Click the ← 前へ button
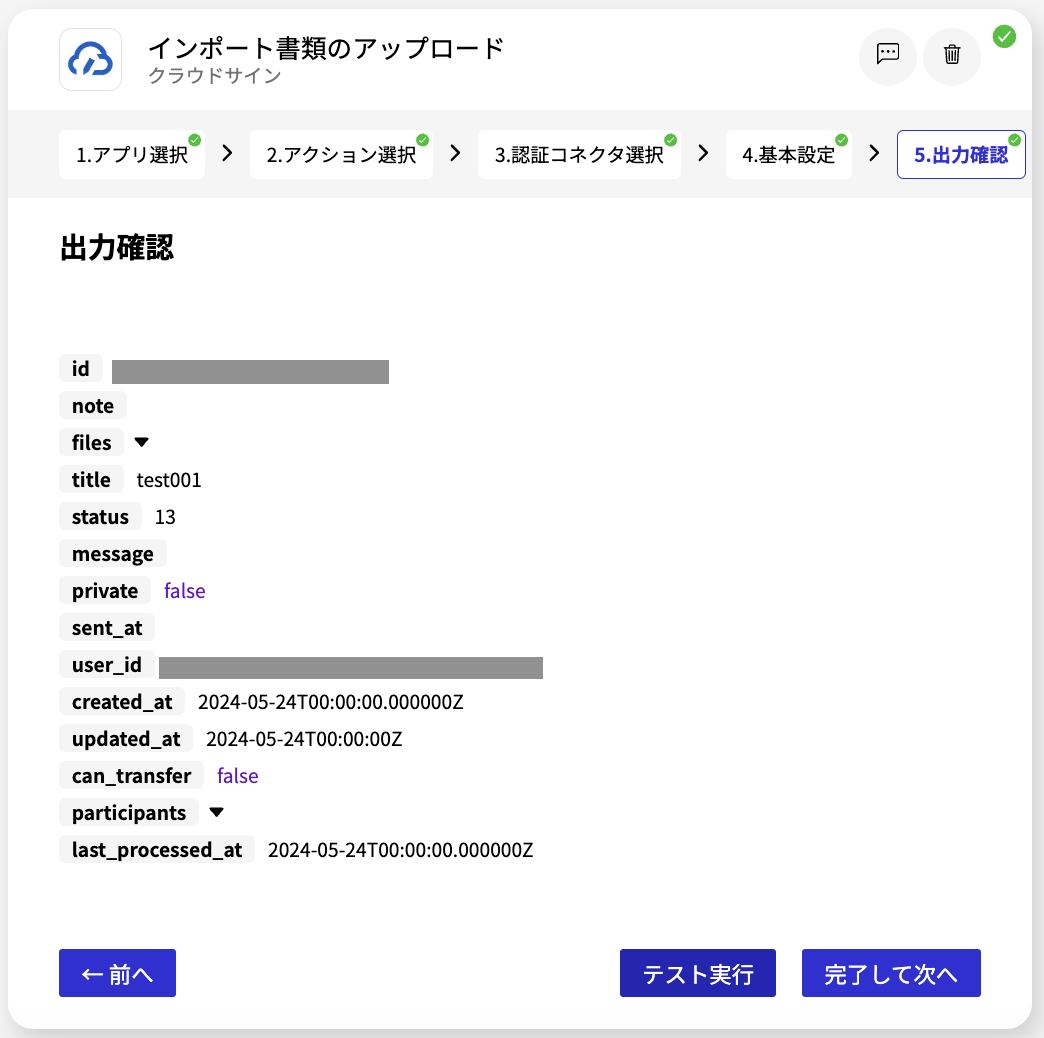This screenshot has height=1038, width=1044. click(x=117, y=973)
